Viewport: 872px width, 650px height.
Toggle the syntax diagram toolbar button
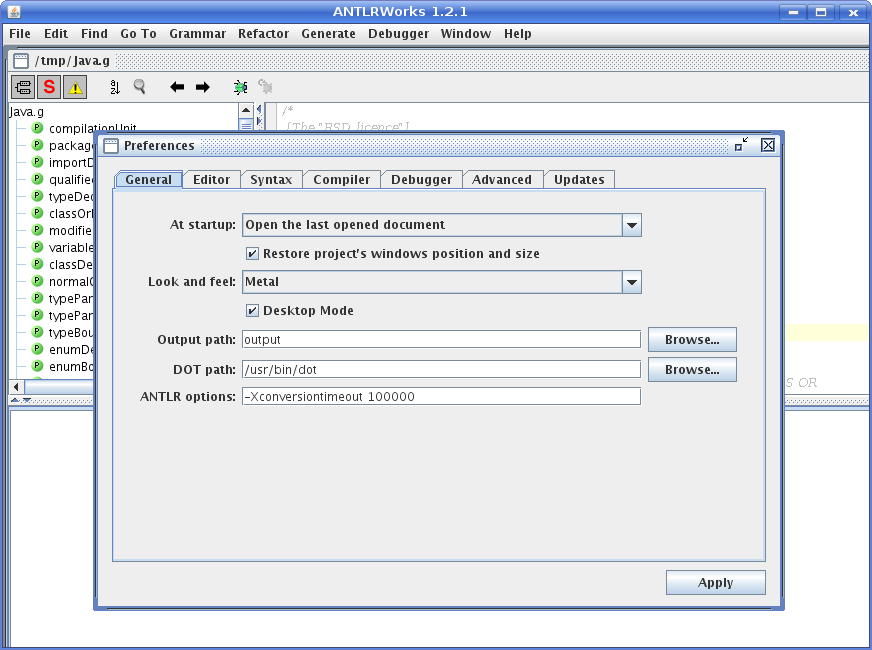[23, 87]
